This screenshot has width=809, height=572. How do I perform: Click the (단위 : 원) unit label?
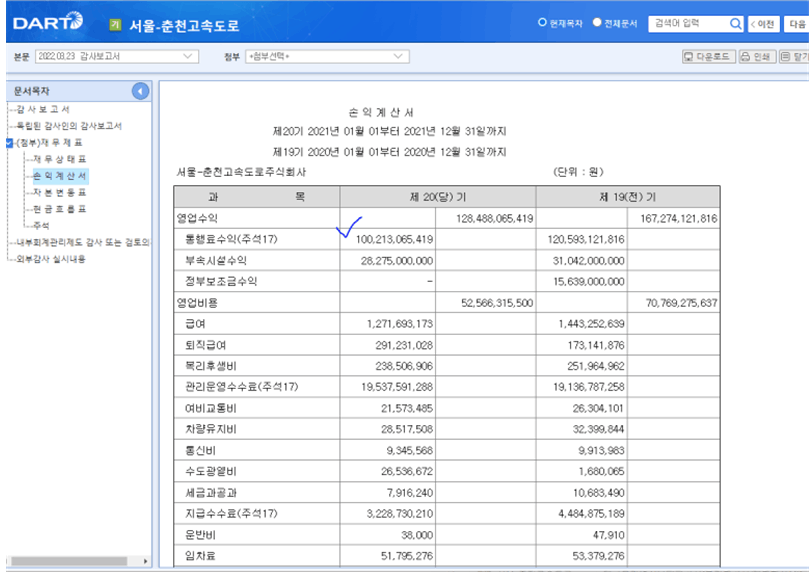[578, 172]
